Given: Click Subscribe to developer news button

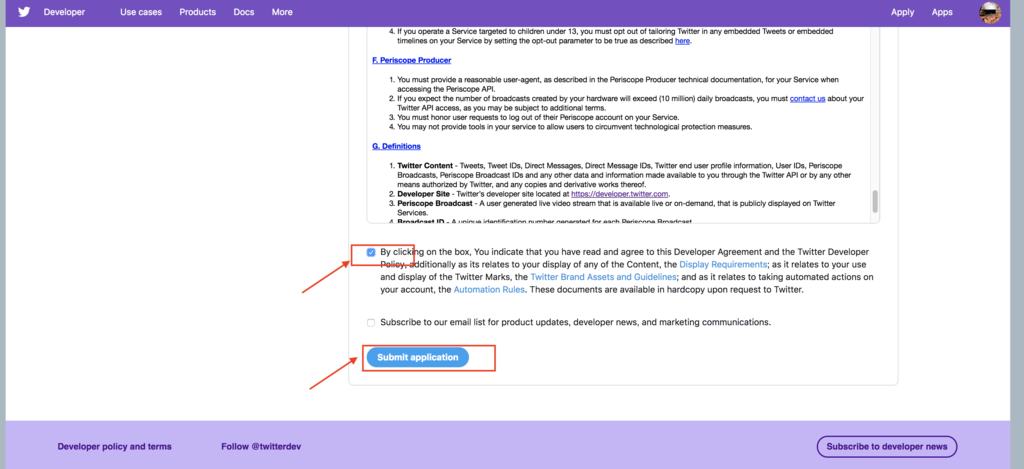Looking at the screenshot, I should 886,447.
